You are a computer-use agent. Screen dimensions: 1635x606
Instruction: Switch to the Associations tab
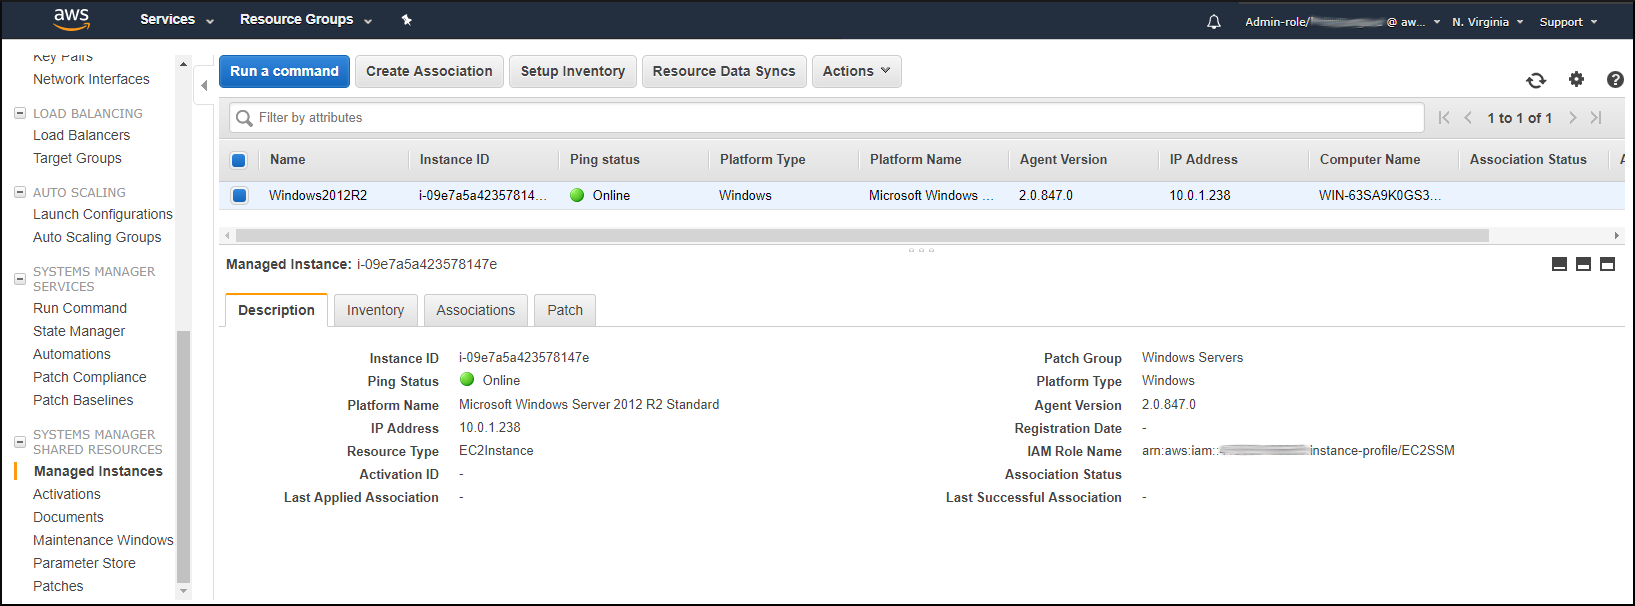click(x=475, y=310)
